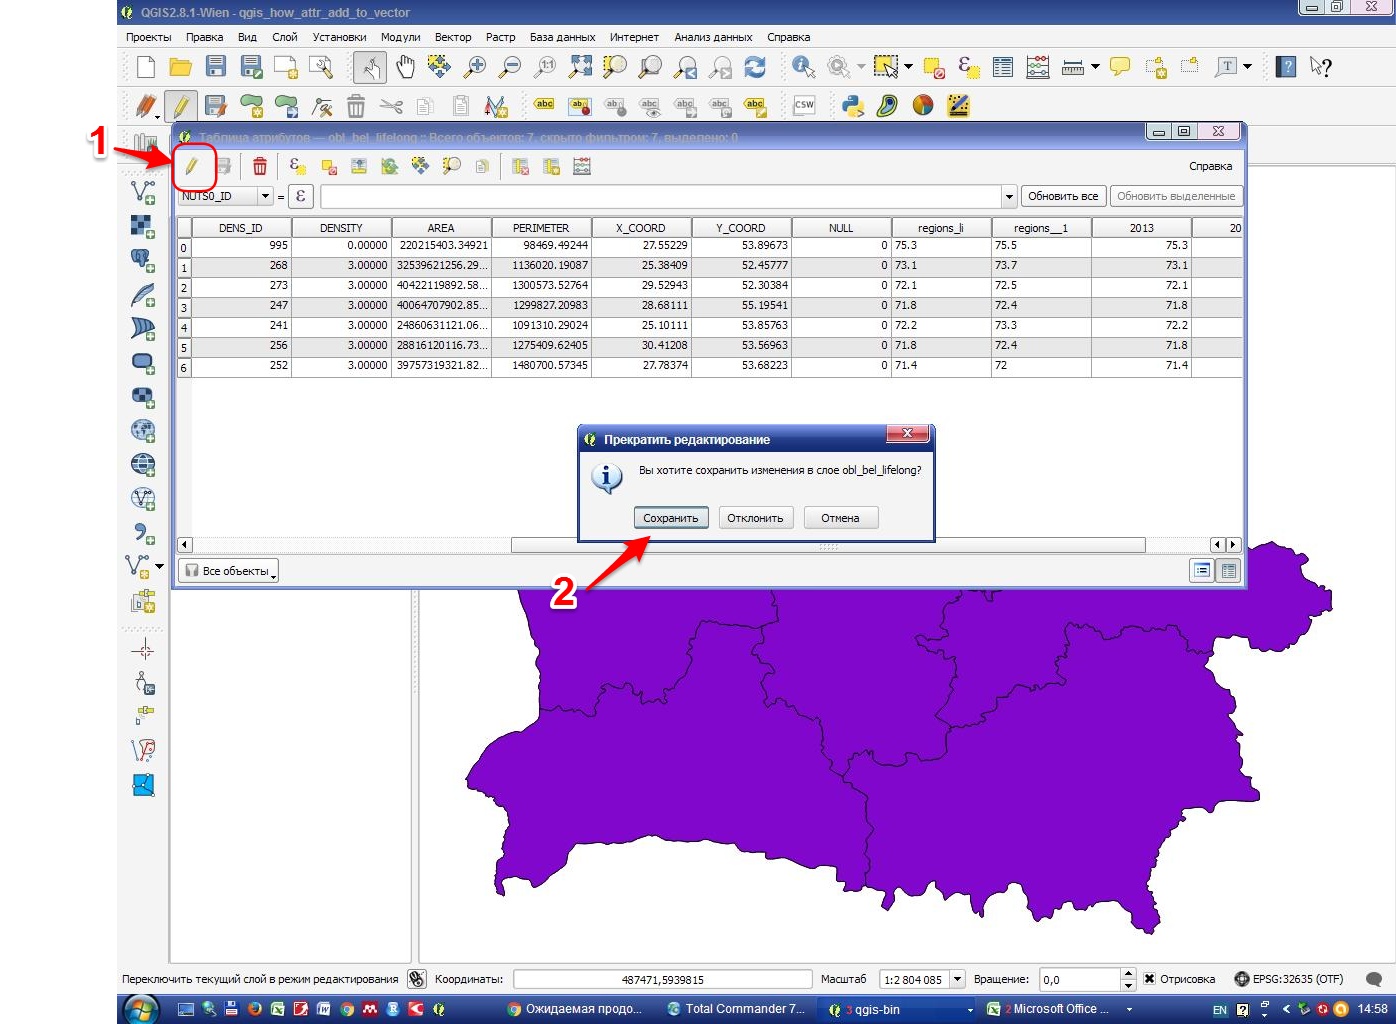Expand expression history dropdown arrow

pyautogui.click(x=1009, y=196)
